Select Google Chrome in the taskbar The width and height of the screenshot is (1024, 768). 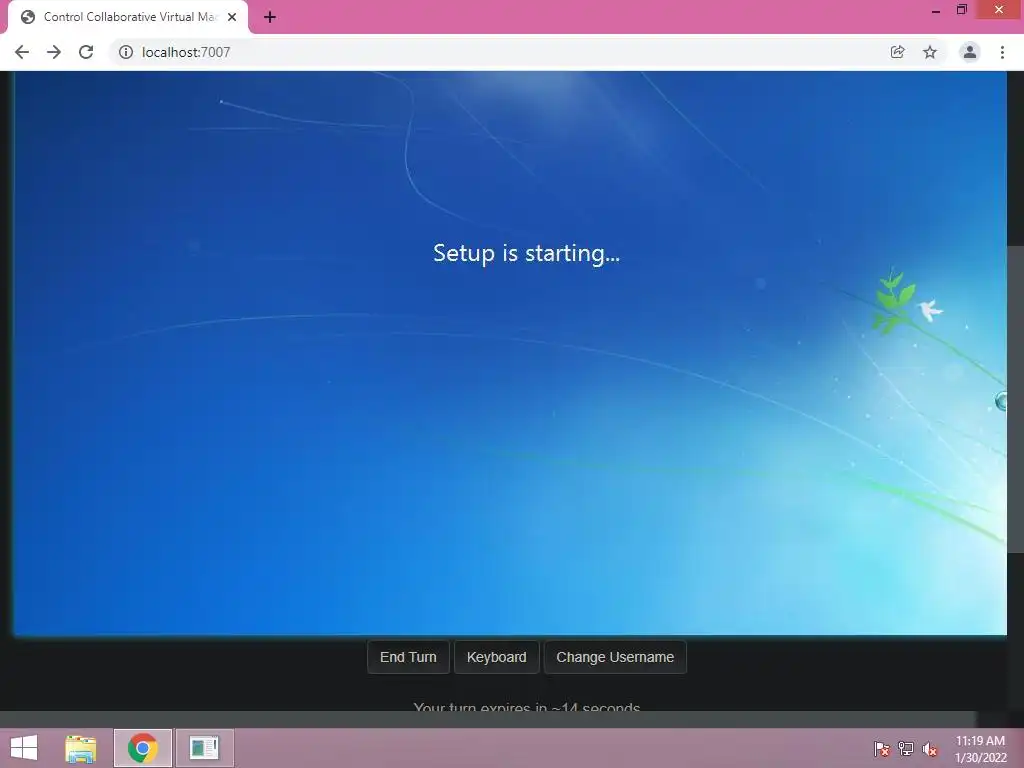pyautogui.click(x=143, y=748)
